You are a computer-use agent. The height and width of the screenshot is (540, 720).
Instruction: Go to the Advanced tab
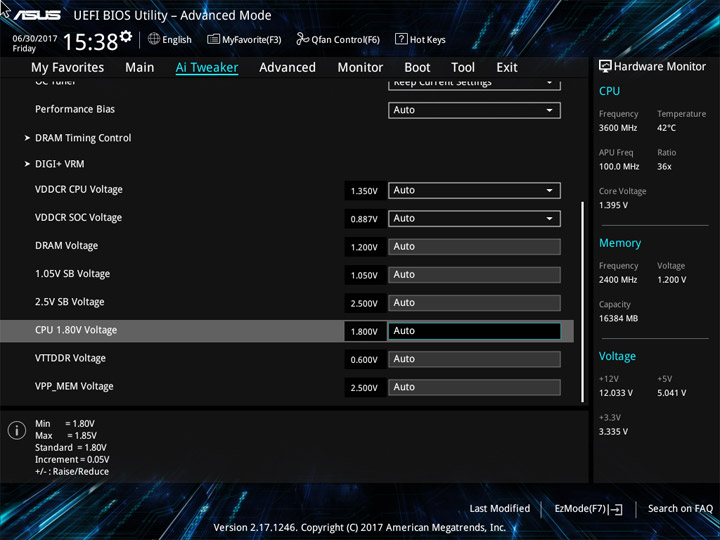(x=287, y=68)
